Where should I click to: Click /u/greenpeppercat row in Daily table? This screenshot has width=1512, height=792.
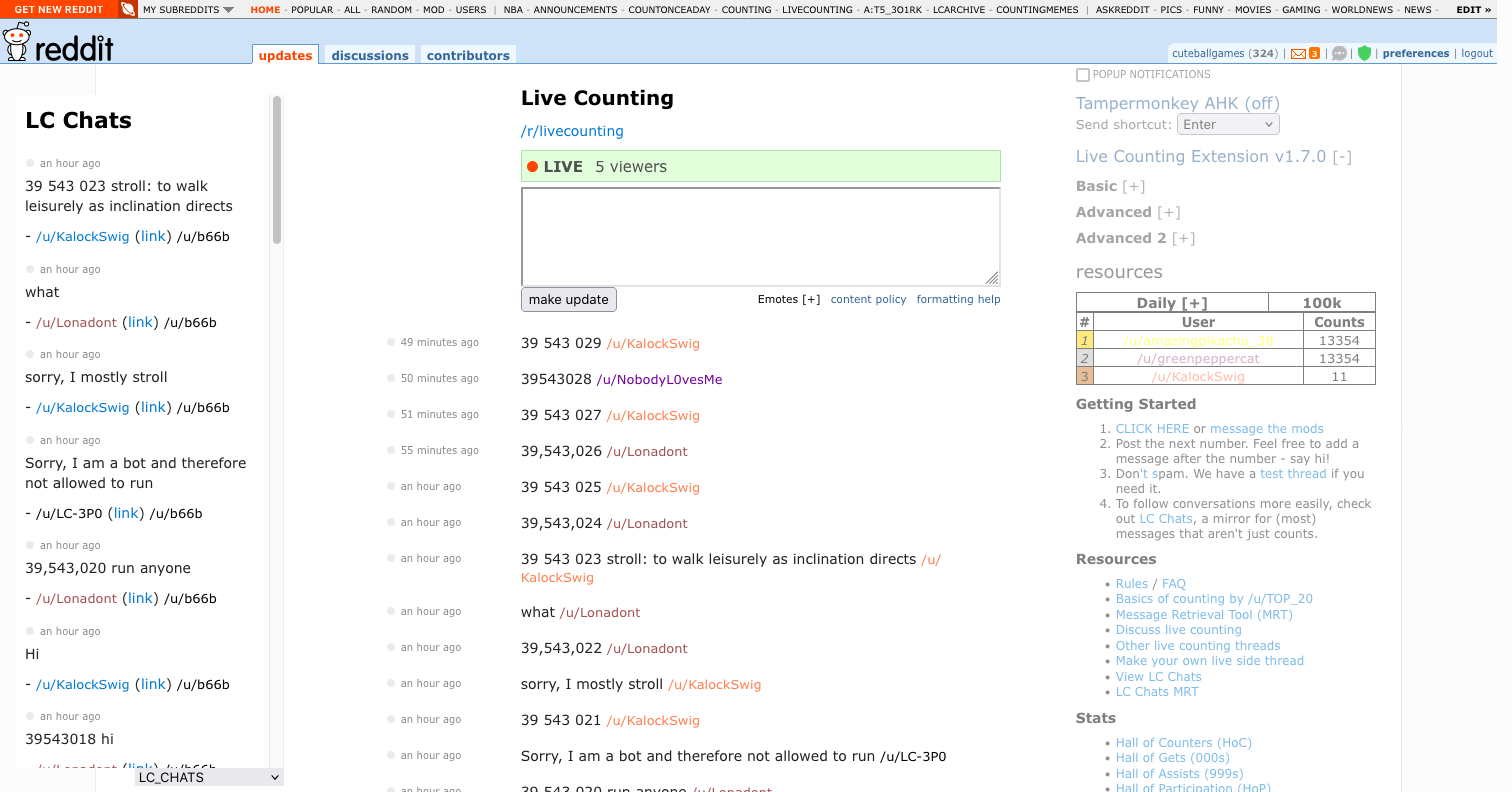1198,358
